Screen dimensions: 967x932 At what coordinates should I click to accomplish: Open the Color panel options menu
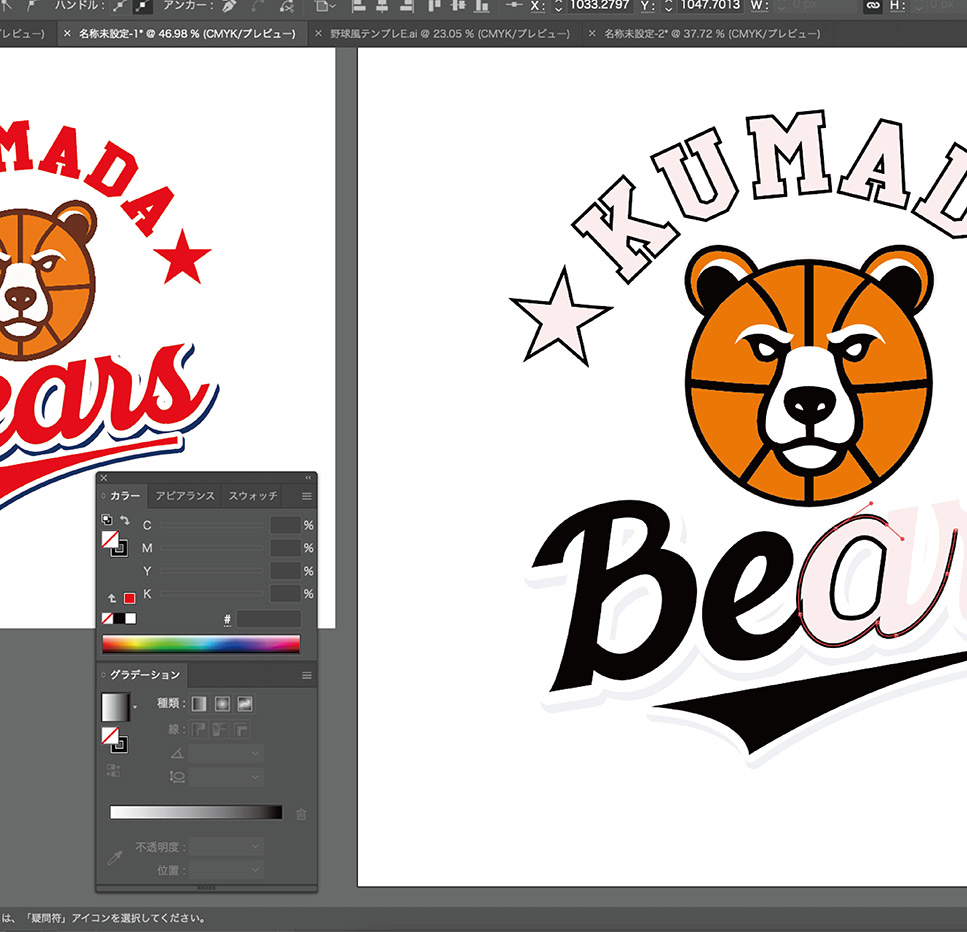click(x=307, y=496)
